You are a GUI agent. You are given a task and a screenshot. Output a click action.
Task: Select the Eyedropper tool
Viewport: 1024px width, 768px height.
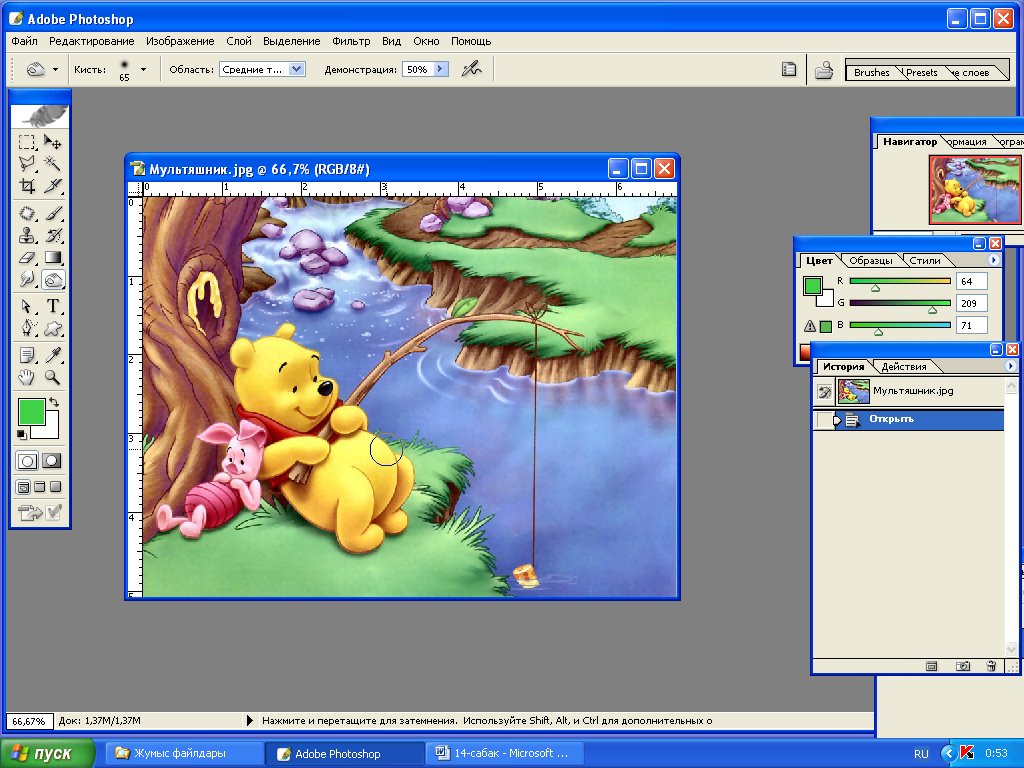[x=52, y=355]
